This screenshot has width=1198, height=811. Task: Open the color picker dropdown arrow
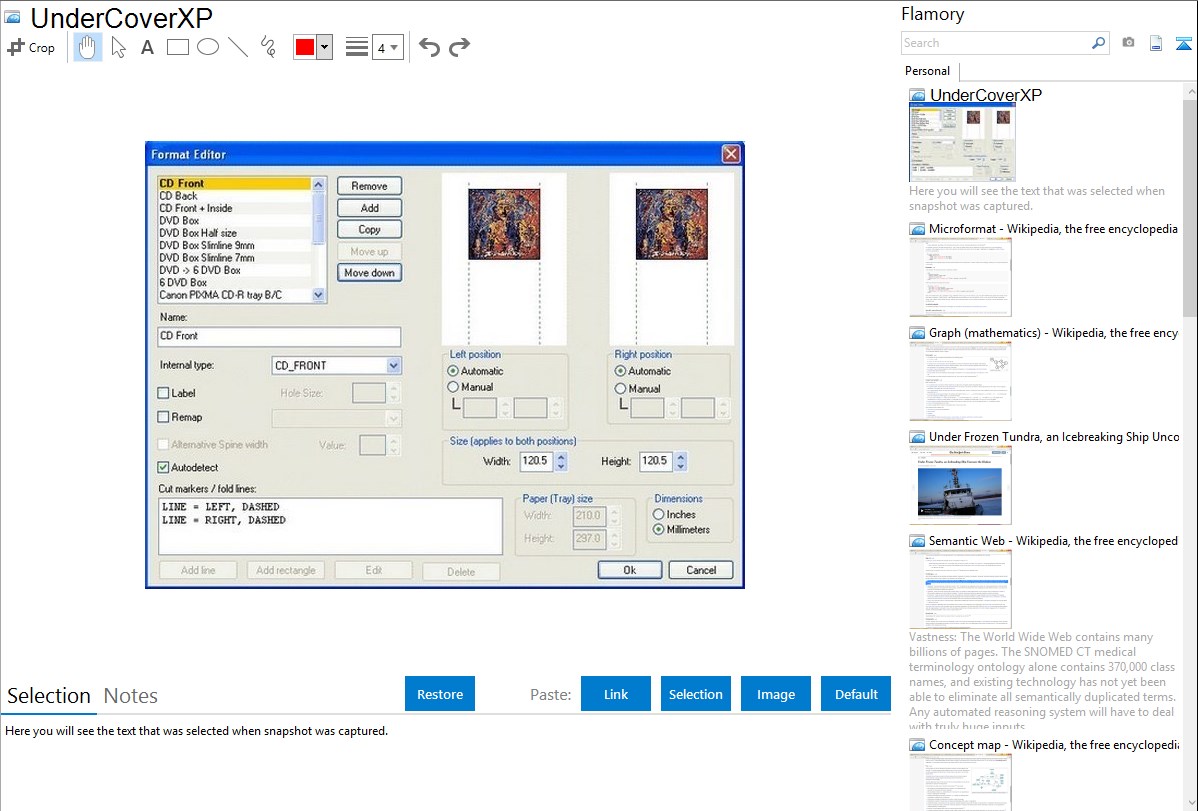pos(324,47)
